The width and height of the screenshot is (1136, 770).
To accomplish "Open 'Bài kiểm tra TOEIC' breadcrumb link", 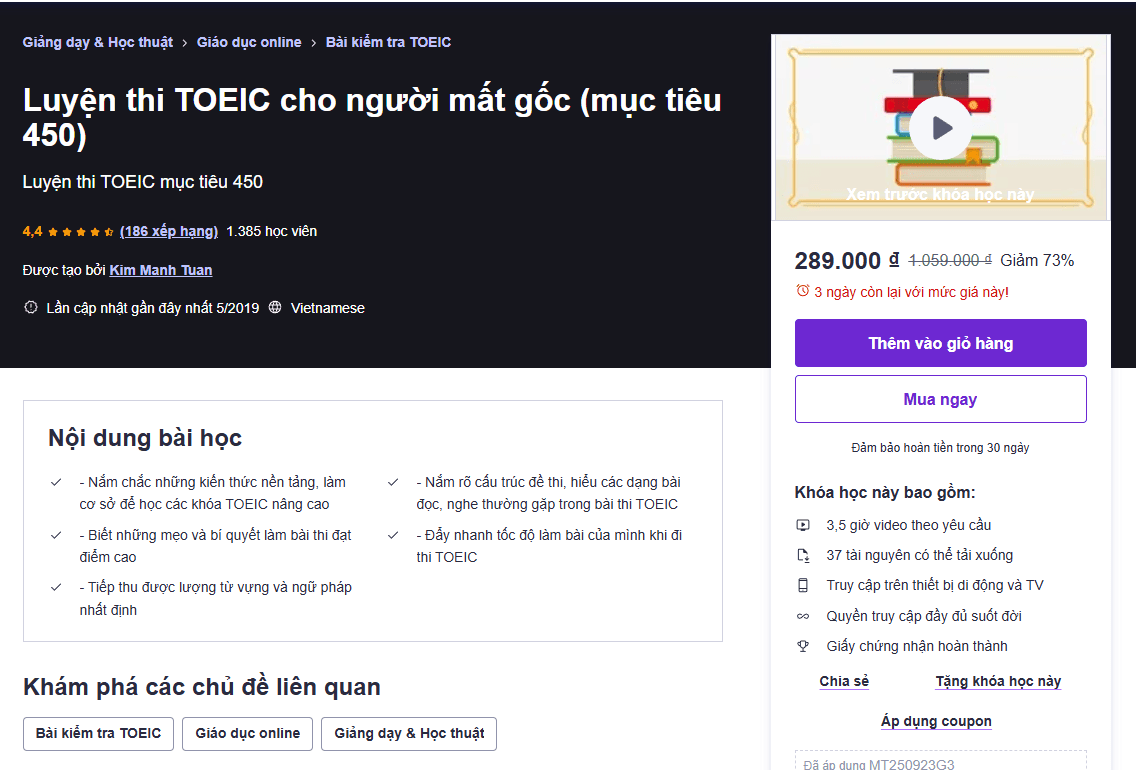I will 388,42.
